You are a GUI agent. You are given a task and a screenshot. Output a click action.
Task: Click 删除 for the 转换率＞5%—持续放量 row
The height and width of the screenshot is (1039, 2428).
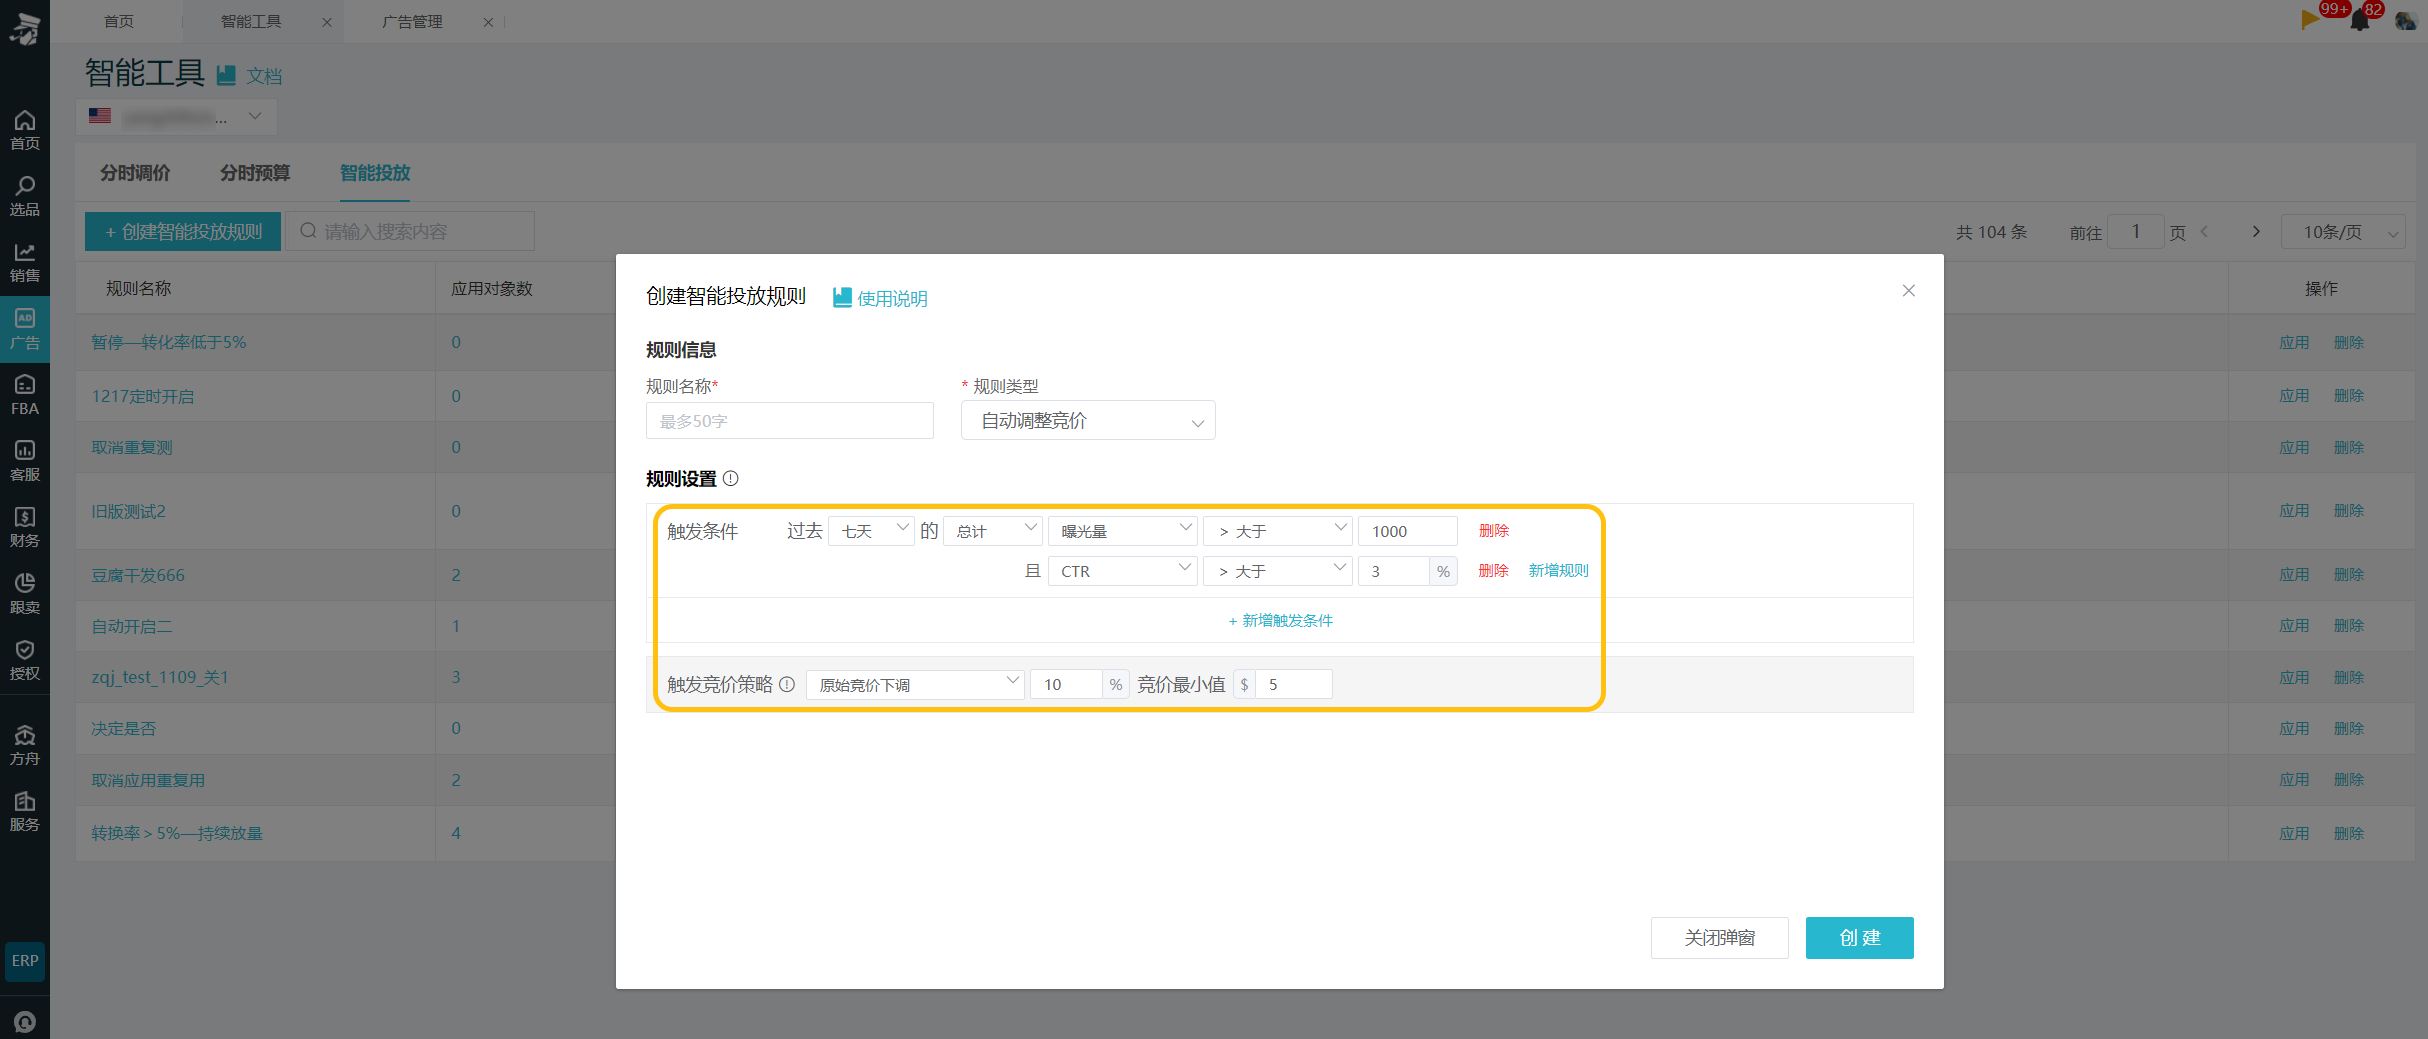click(x=2349, y=833)
